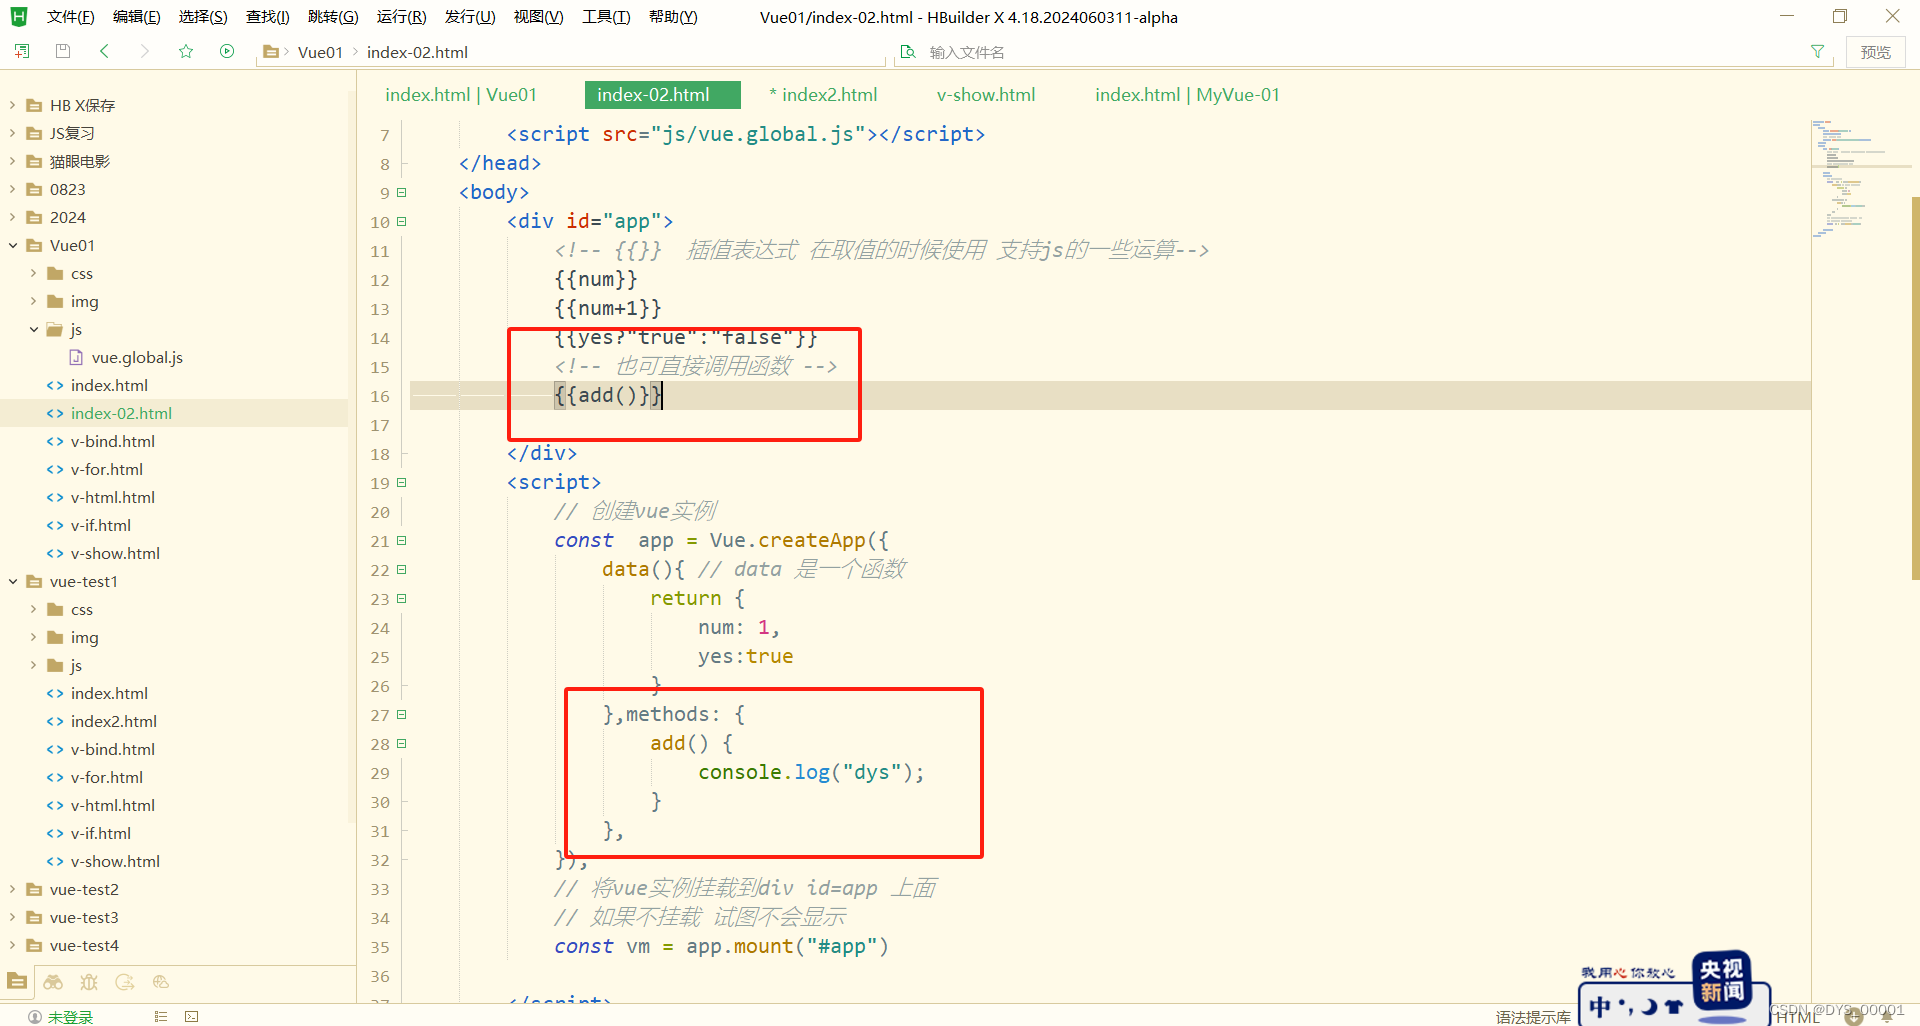Click the filter funnel icon
The height and width of the screenshot is (1026, 1920).
(x=1817, y=51)
